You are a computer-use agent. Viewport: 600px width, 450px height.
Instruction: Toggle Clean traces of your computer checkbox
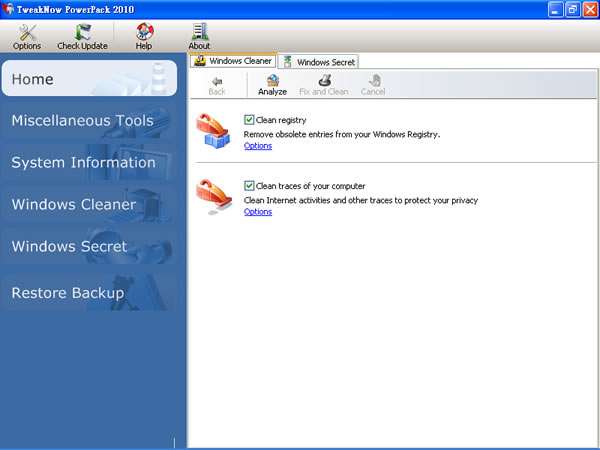click(x=249, y=186)
